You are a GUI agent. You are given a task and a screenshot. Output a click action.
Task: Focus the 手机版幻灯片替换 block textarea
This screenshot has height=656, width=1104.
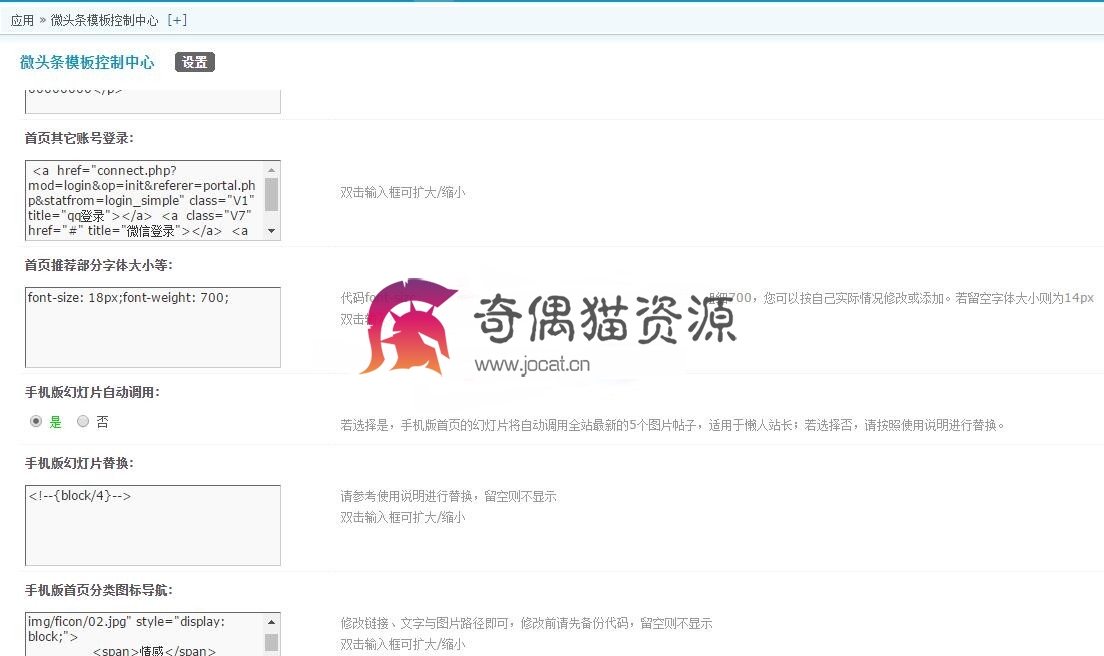[x=153, y=525]
